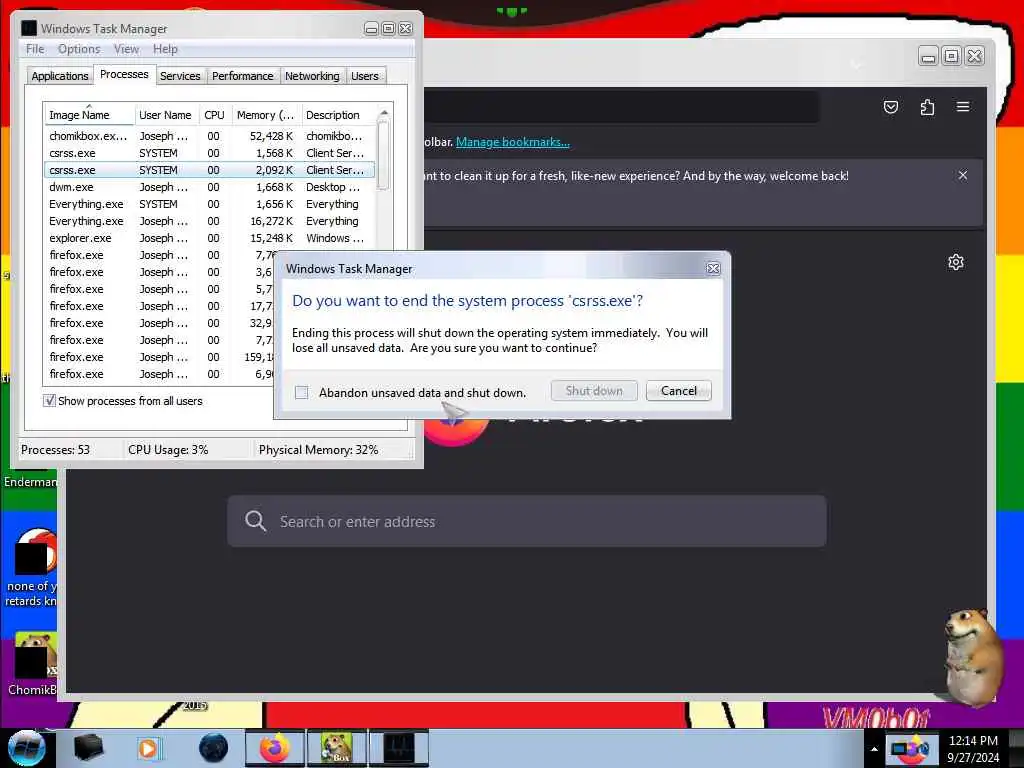The height and width of the screenshot is (768, 1024).
Task: Sort processes by Memory column
Action: coord(266,115)
